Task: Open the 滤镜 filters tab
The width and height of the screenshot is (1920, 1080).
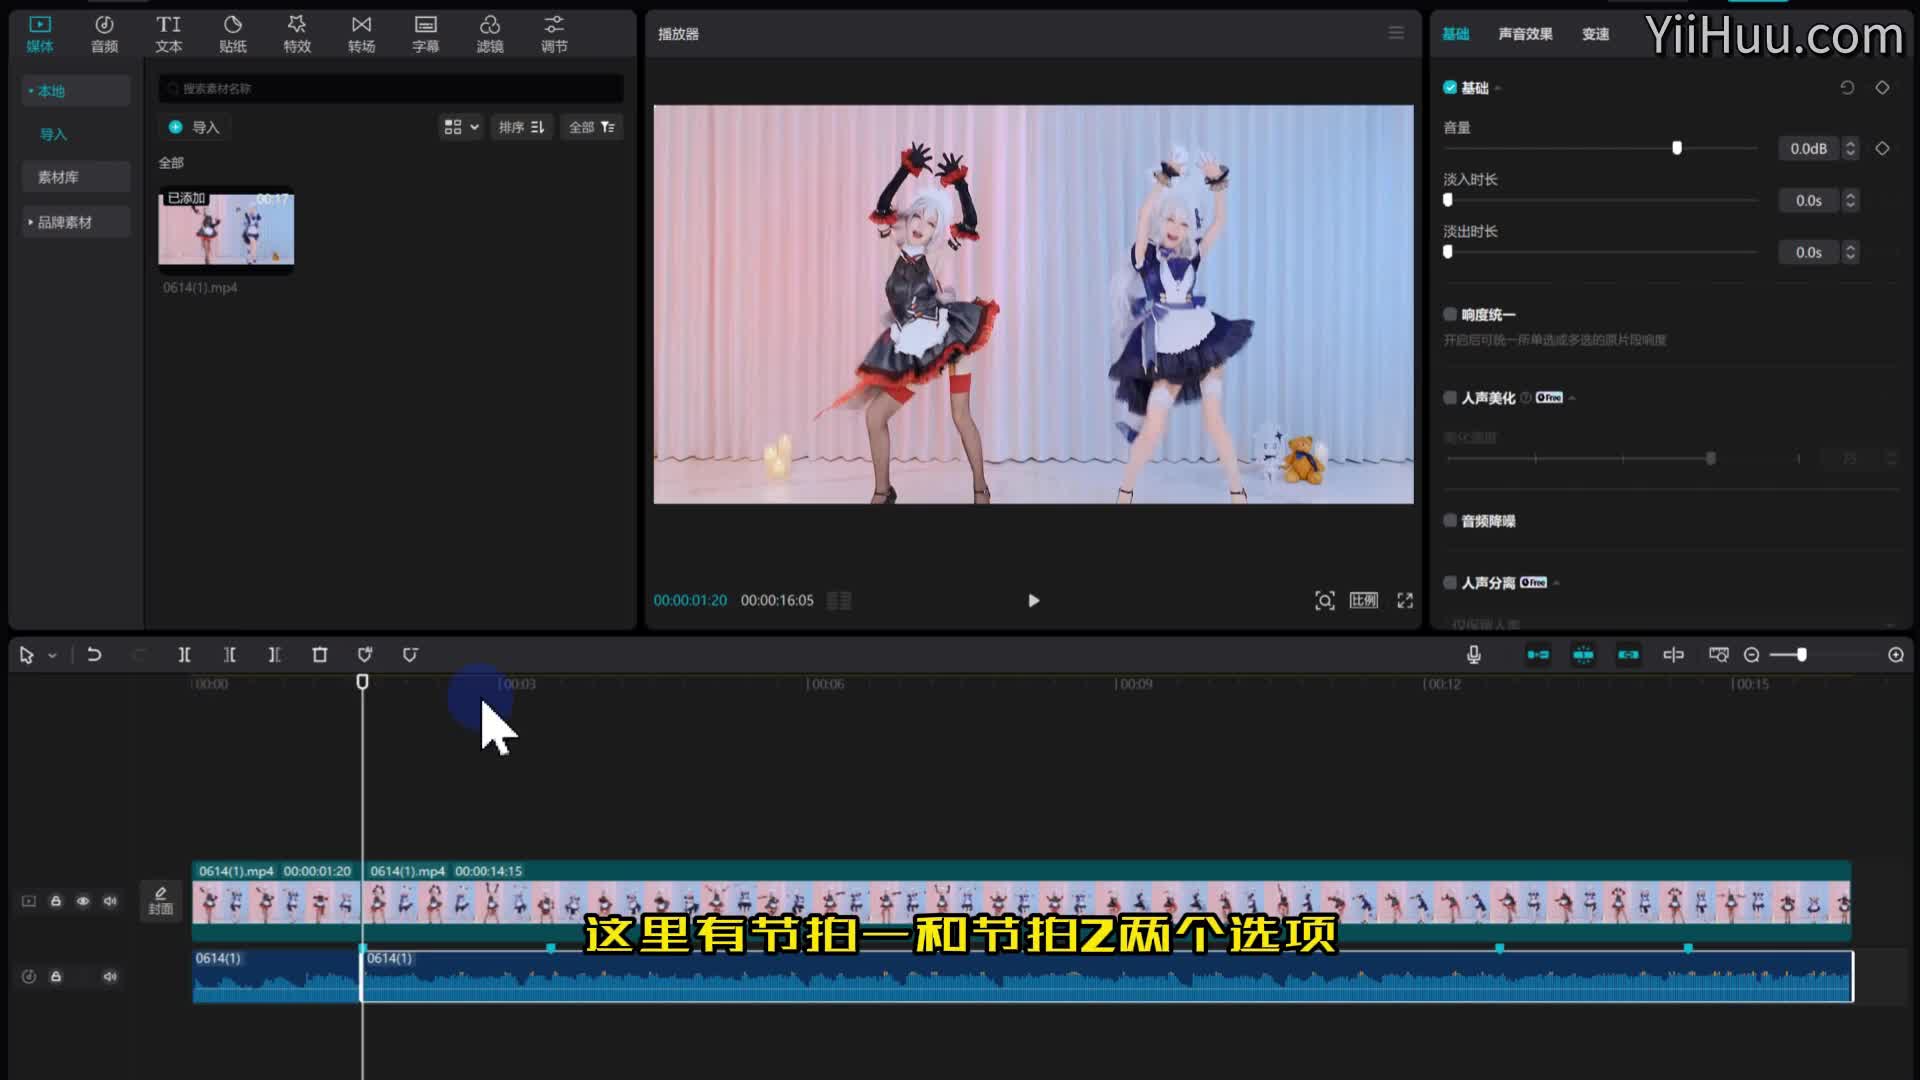Action: tap(490, 34)
